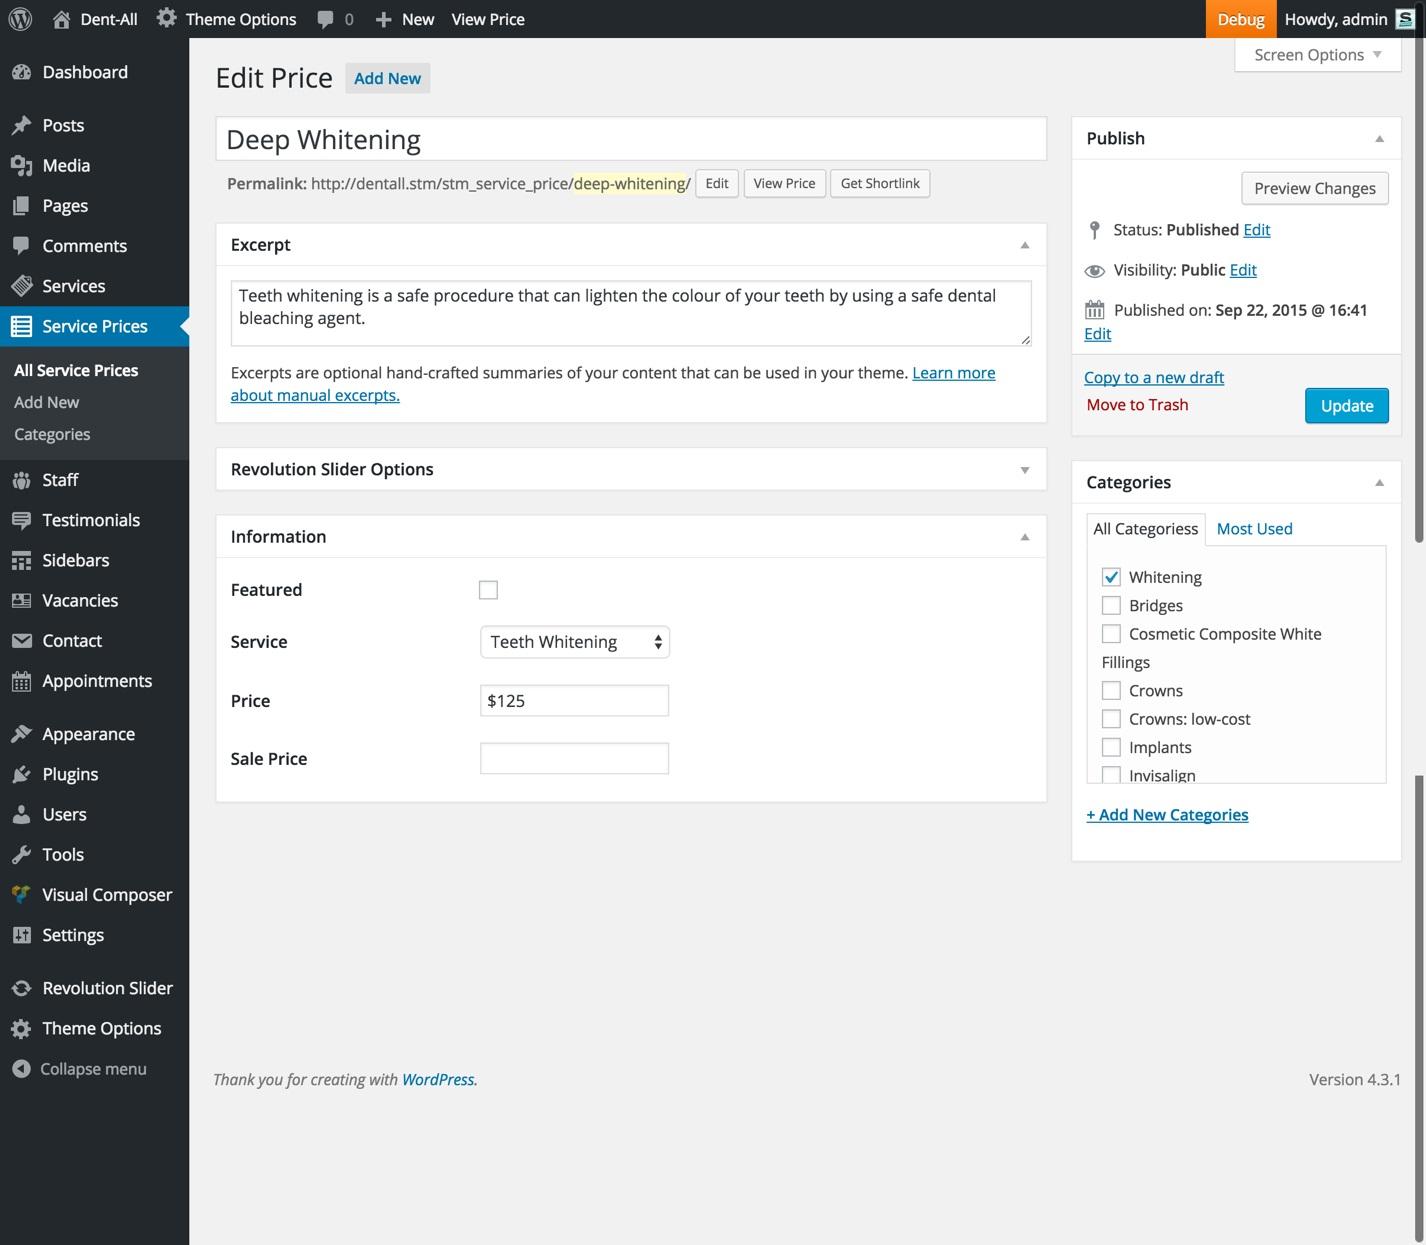Click the plus New icon in admin bar
This screenshot has width=1426, height=1245.
383,19
